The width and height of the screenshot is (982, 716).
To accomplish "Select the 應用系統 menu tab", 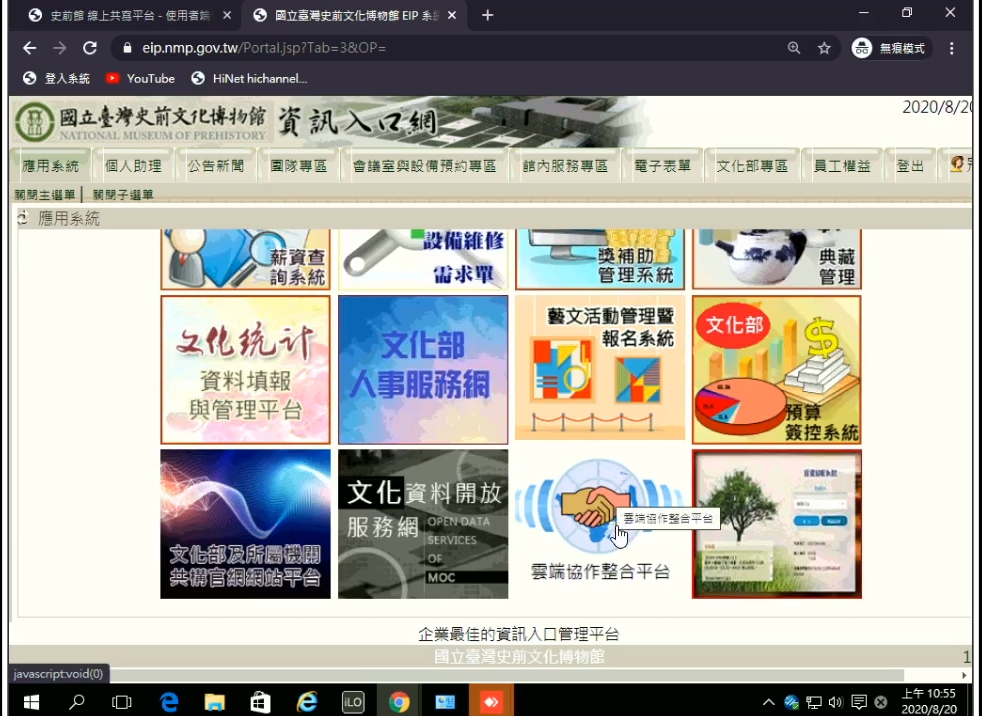I will coord(51,166).
